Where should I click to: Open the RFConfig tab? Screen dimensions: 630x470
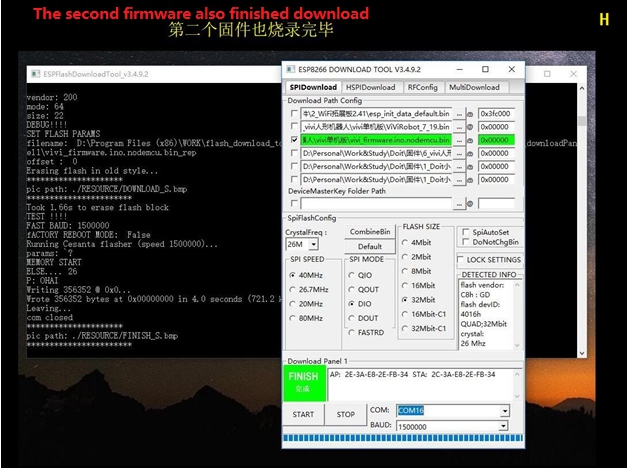tap(422, 87)
